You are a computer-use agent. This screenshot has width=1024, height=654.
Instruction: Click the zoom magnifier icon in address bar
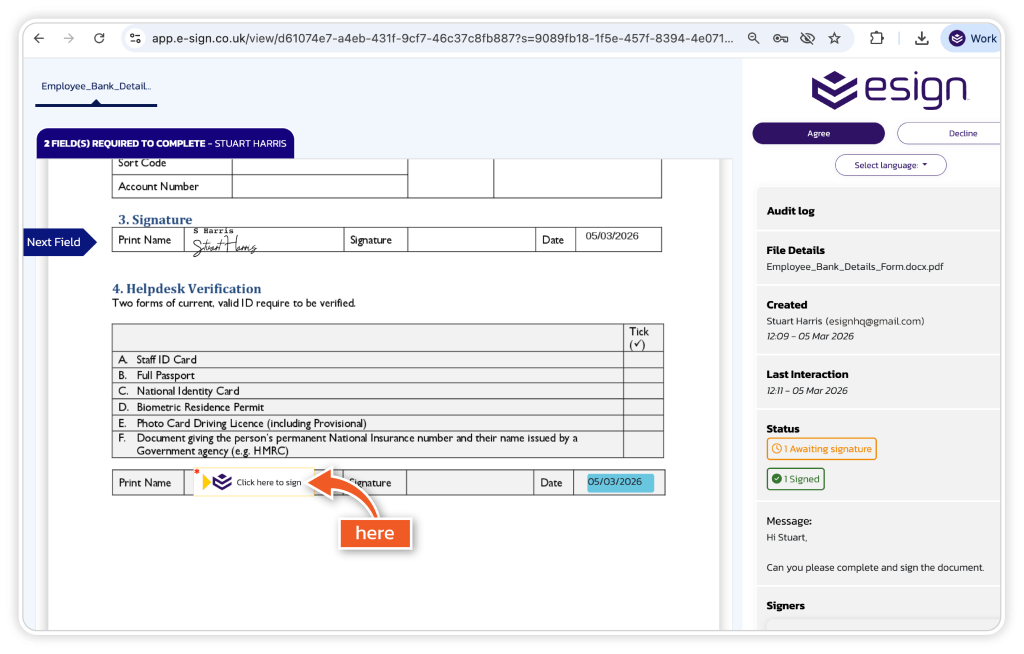click(754, 38)
